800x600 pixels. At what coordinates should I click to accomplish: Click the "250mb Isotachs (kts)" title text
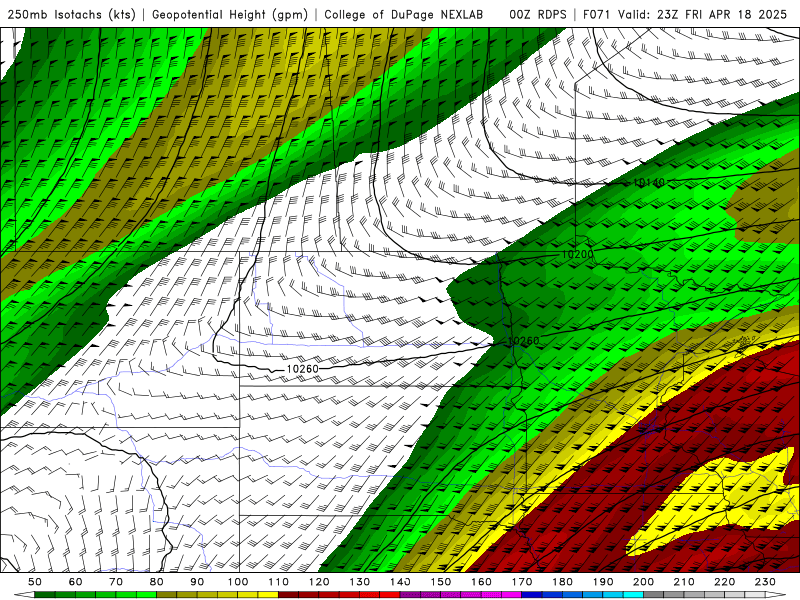(71, 14)
